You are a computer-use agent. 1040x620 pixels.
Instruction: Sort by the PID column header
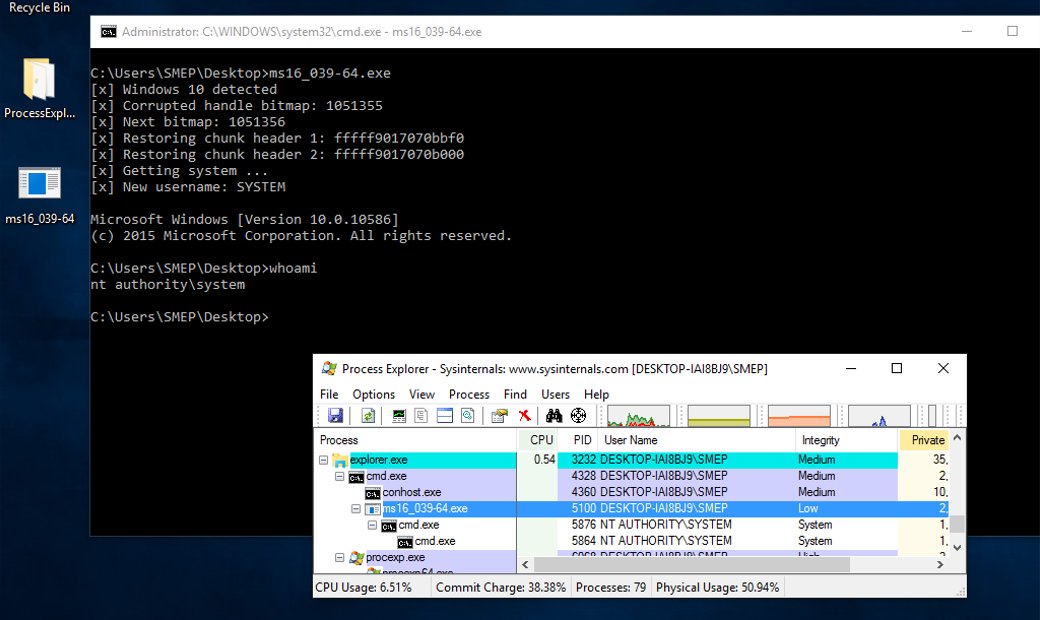578,440
